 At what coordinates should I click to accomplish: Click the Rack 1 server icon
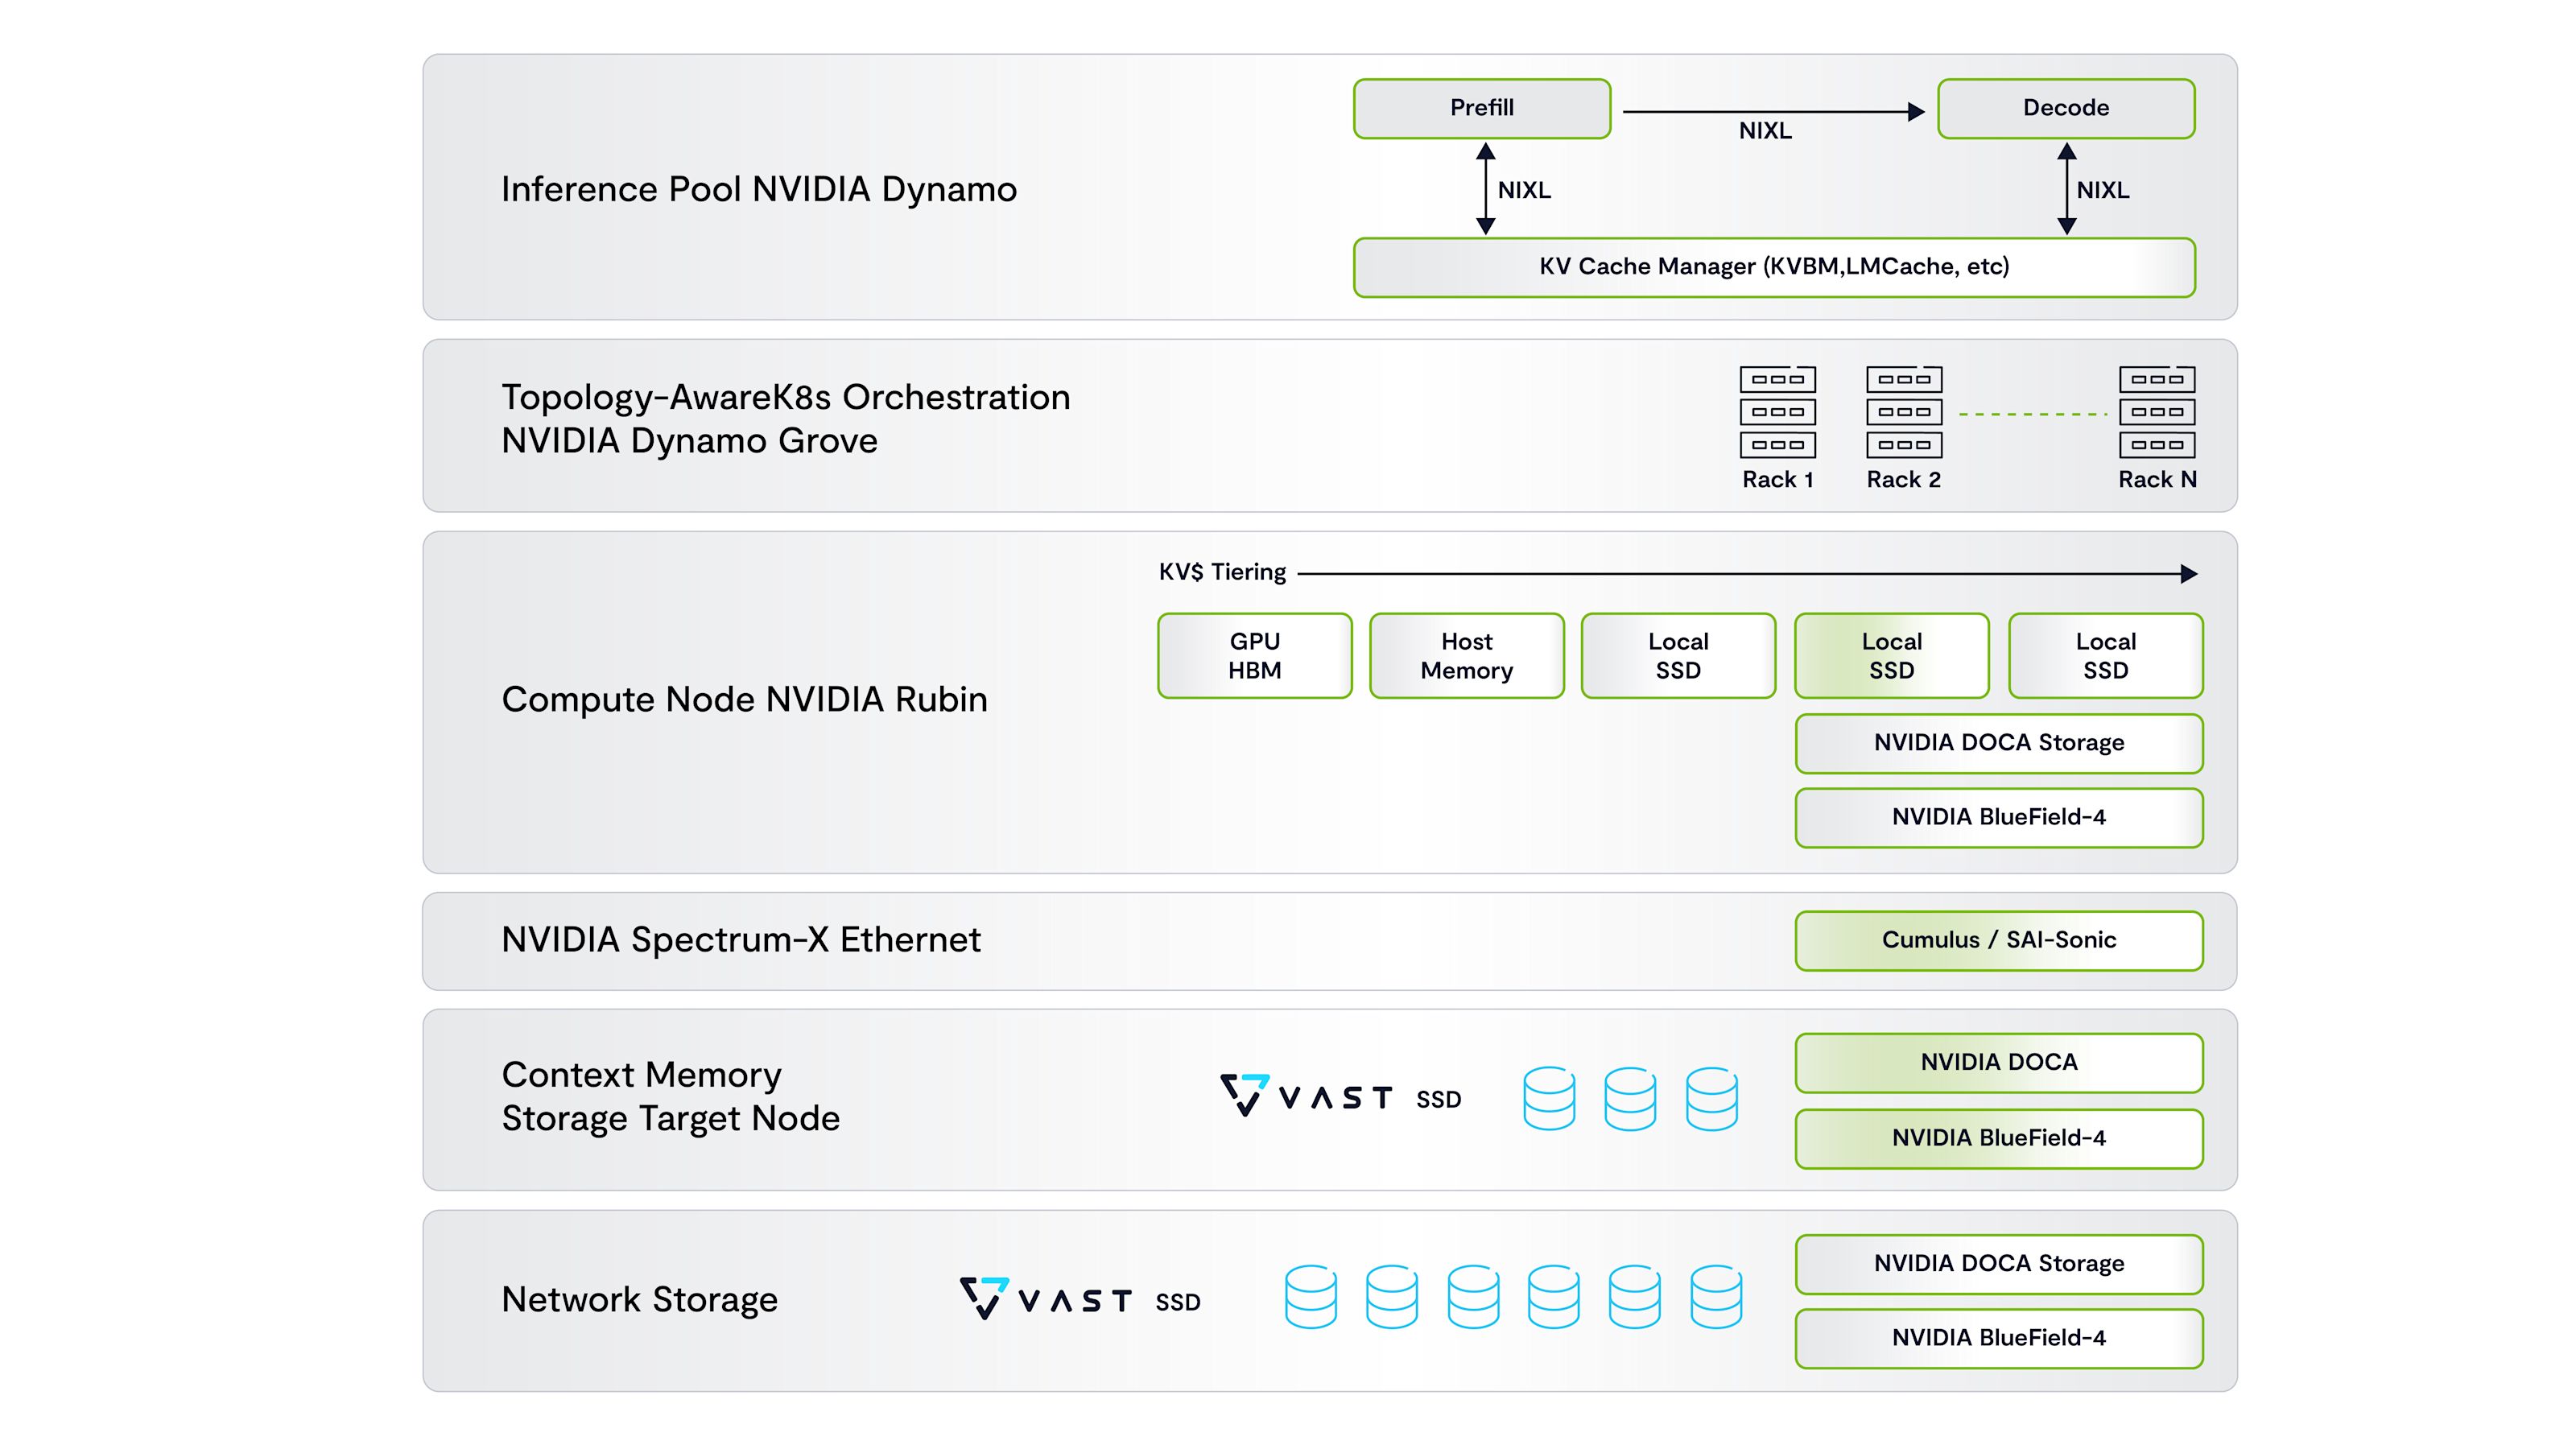[1777, 412]
